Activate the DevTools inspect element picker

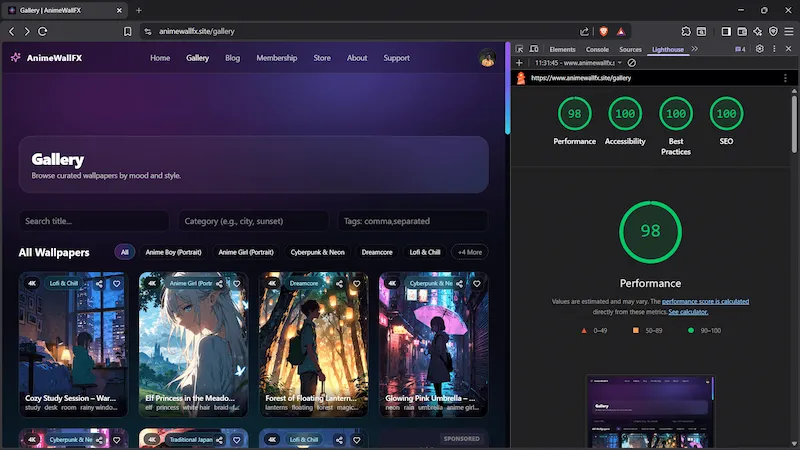(x=519, y=49)
